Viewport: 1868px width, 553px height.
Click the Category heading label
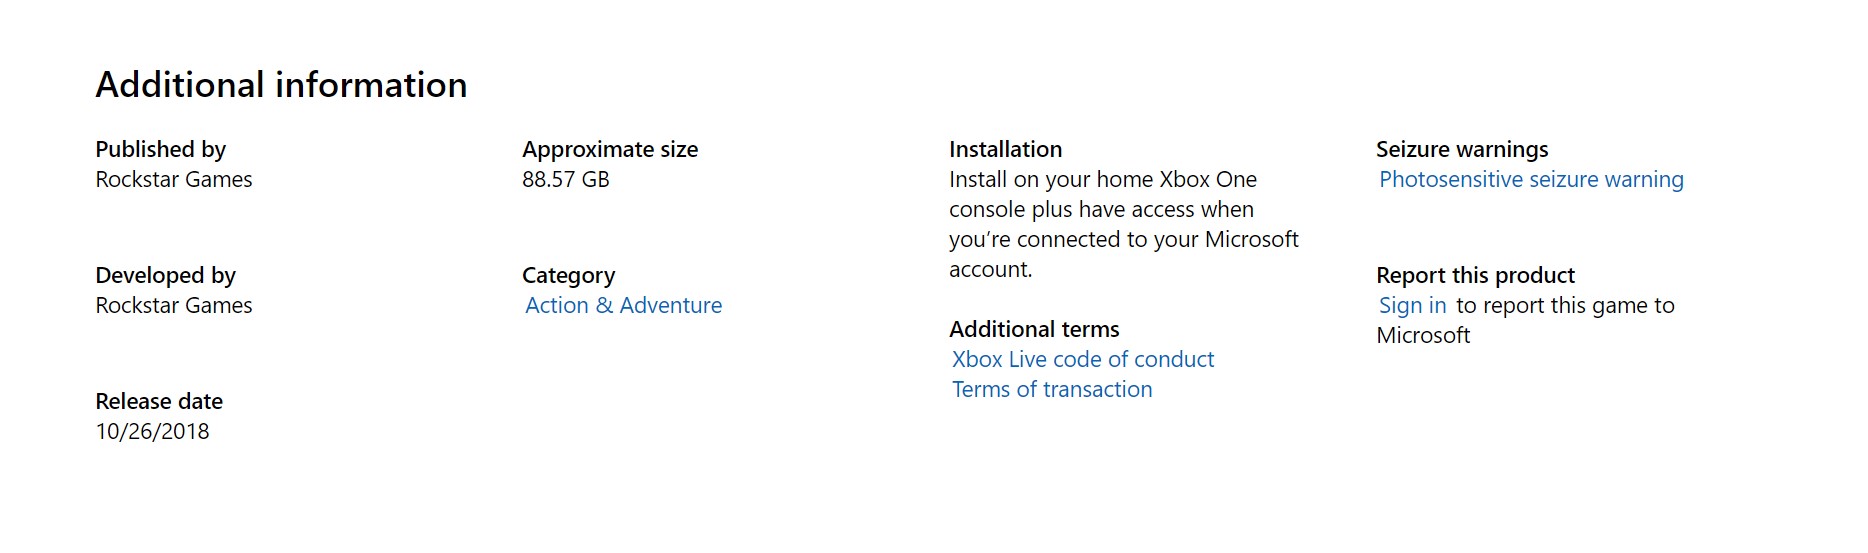click(568, 276)
